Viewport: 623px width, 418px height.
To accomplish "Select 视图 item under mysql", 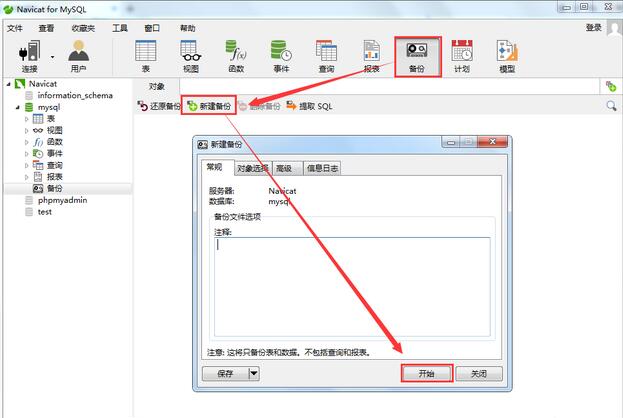I will pyautogui.click(x=48, y=130).
